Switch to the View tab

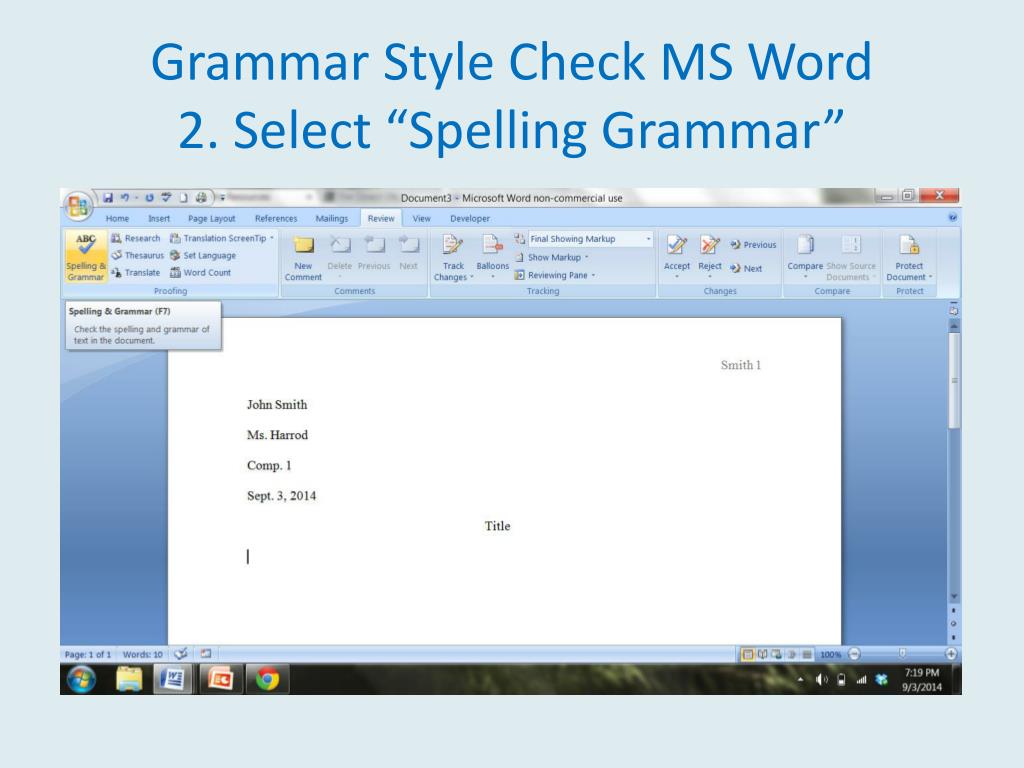click(421, 219)
